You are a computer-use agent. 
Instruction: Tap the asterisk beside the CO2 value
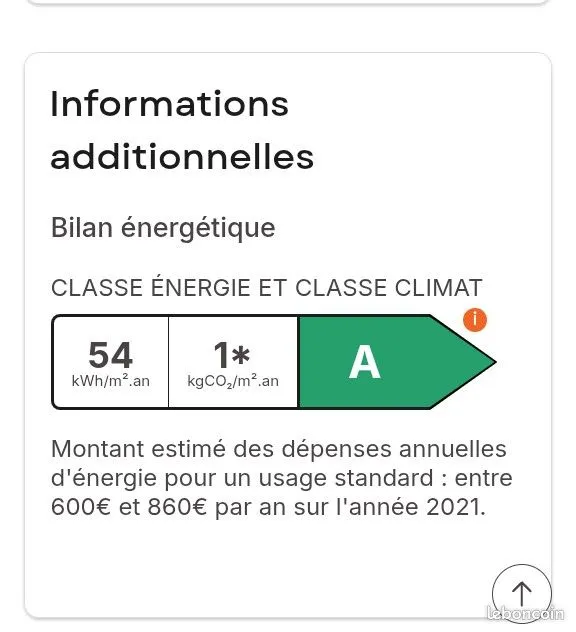point(241,356)
